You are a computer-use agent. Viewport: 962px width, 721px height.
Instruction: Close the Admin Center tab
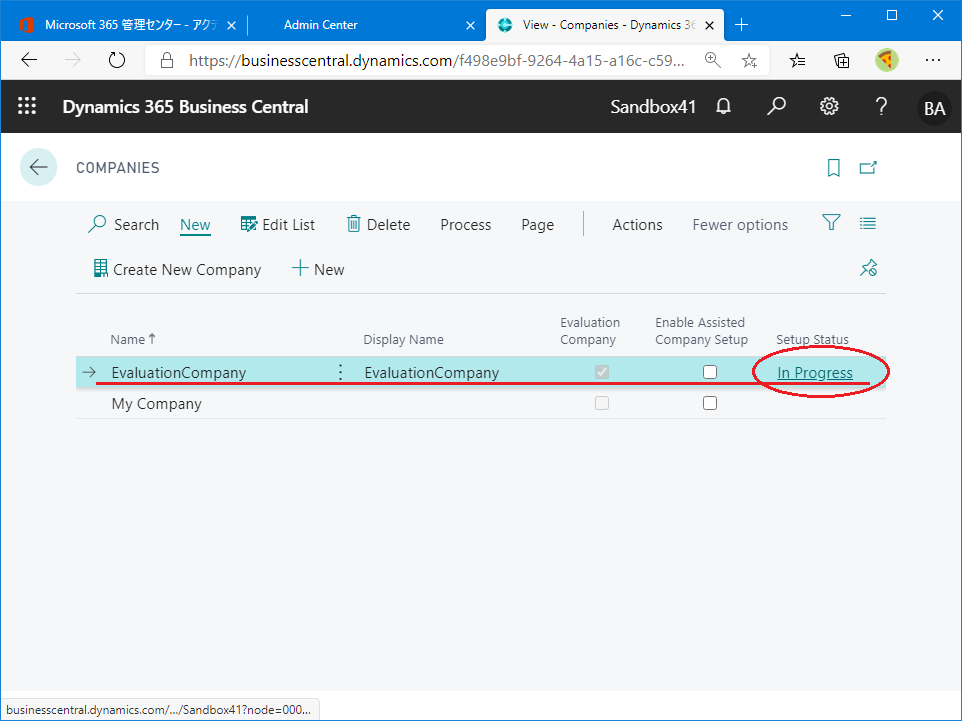[x=470, y=25]
